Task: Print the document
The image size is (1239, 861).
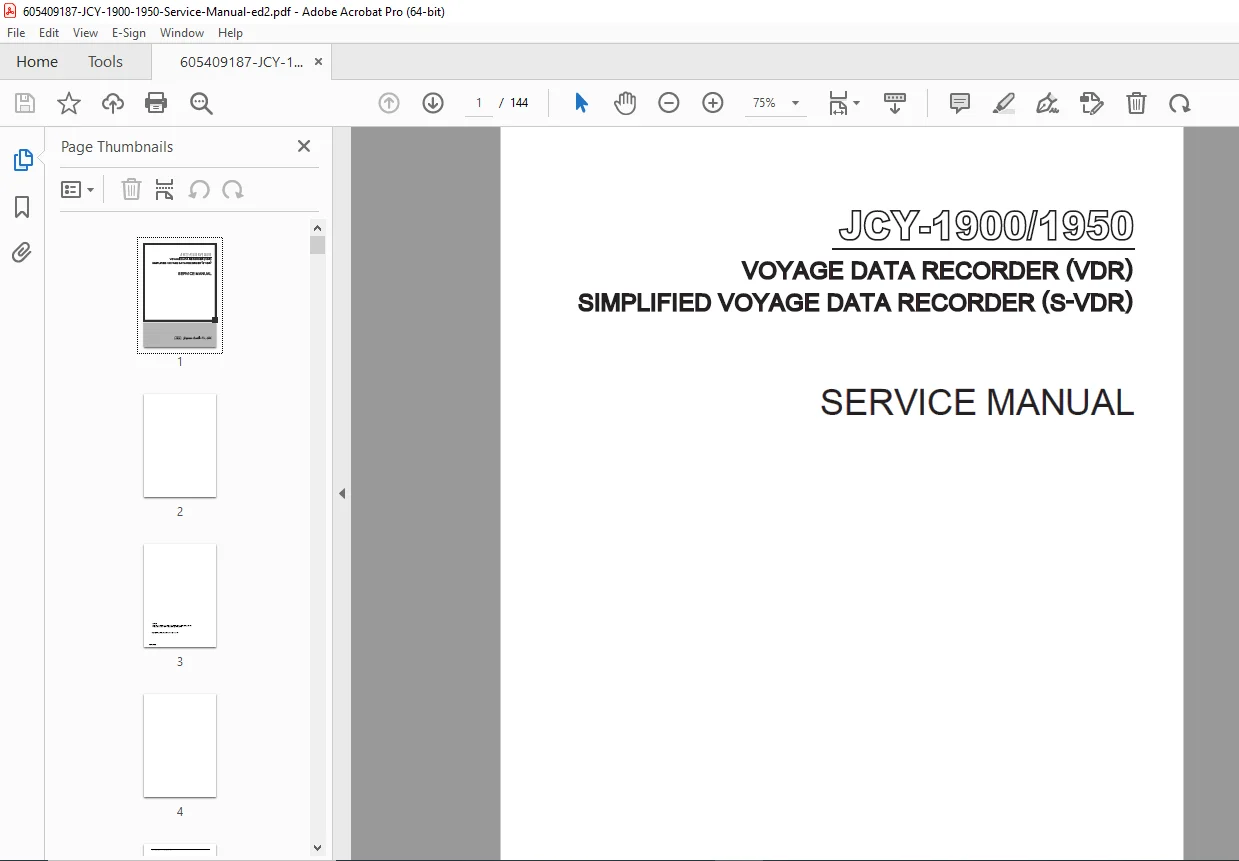Action: [x=156, y=103]
